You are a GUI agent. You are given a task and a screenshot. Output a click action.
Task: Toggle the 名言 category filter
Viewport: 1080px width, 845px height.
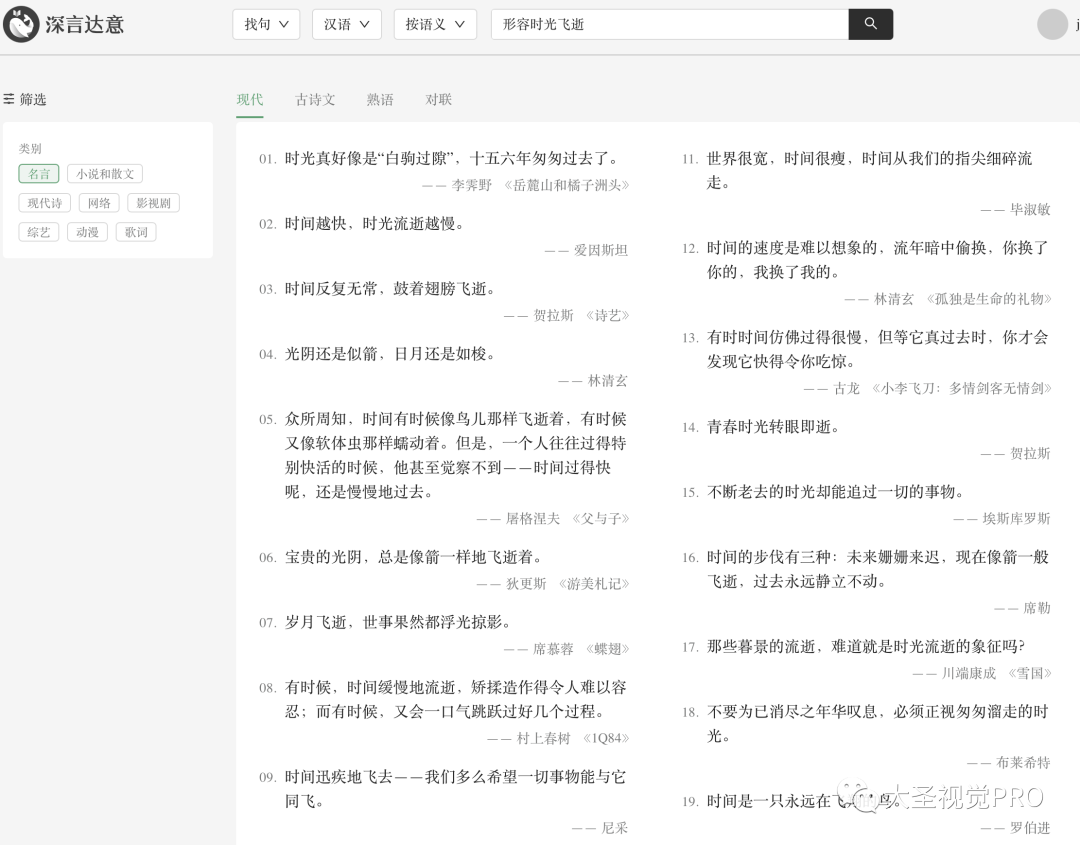click(x=39, y=174)
